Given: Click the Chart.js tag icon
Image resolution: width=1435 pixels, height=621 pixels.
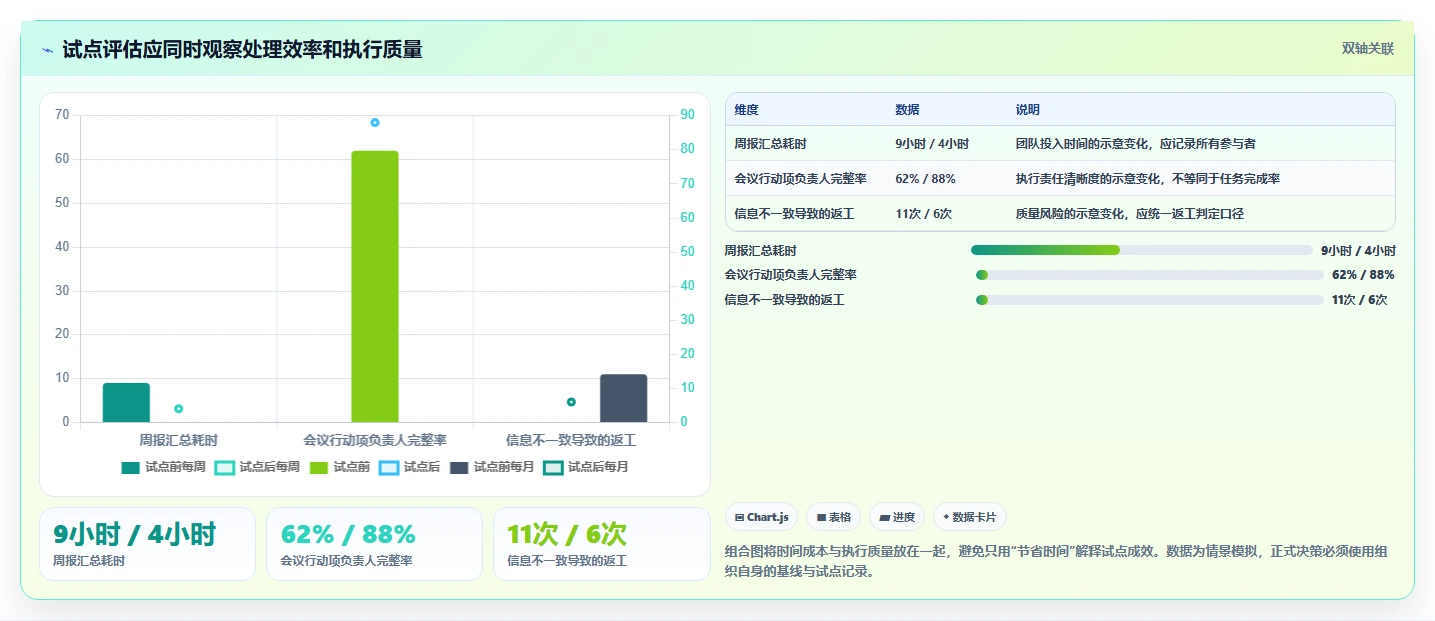Looking at the screenshot, I should [x=739, y=518].
